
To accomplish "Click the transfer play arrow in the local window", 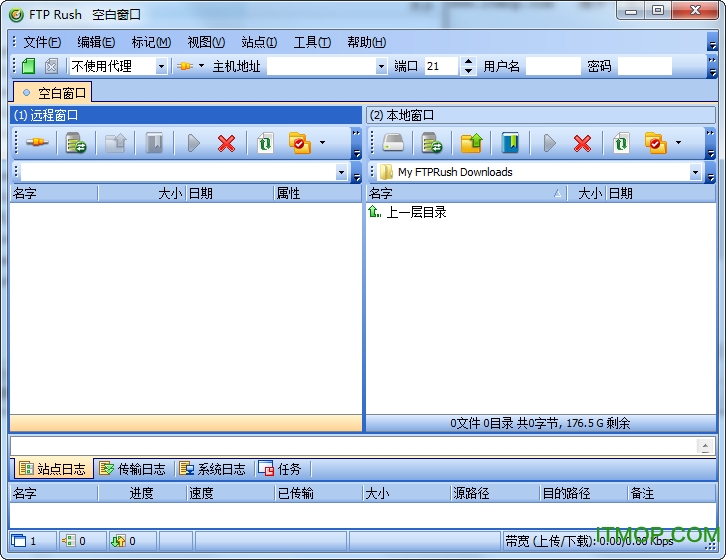I will tap(550, 143).
